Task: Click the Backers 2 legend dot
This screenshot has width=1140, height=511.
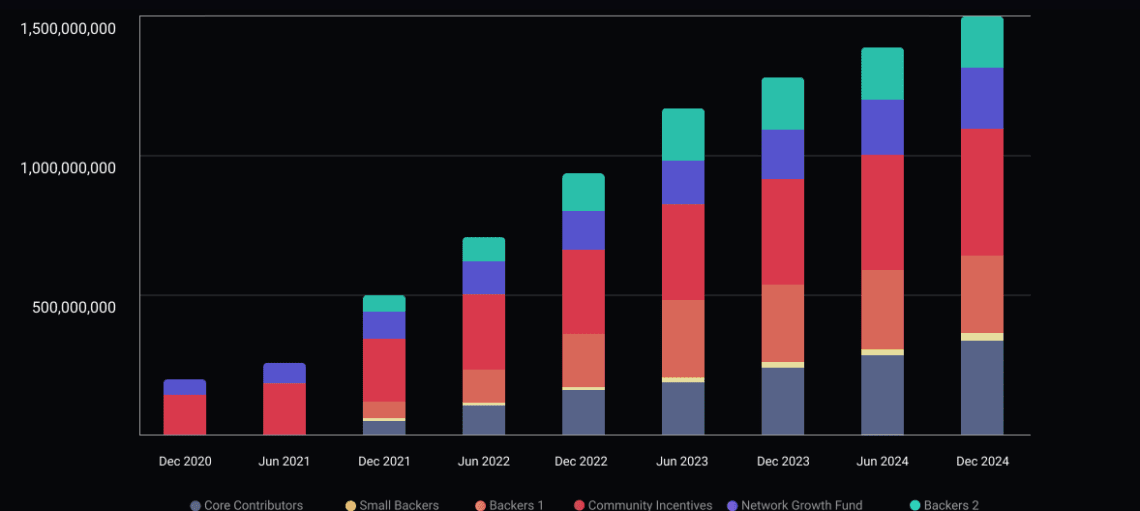Action: (x=915, y=505)
